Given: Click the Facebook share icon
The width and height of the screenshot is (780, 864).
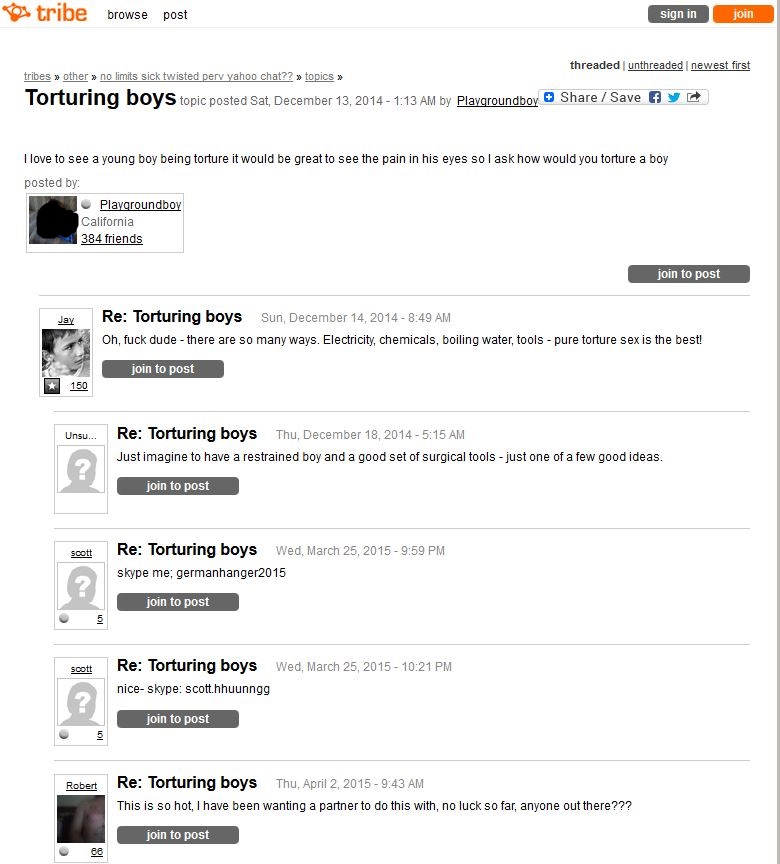Looking at the screenshot, I should 654,98.
